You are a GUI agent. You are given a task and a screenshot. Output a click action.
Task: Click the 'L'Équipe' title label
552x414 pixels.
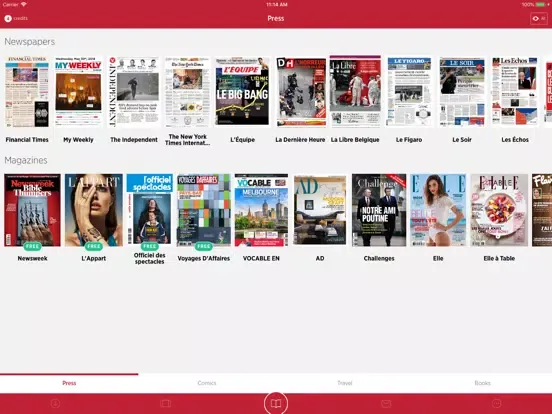click(242, 140)
